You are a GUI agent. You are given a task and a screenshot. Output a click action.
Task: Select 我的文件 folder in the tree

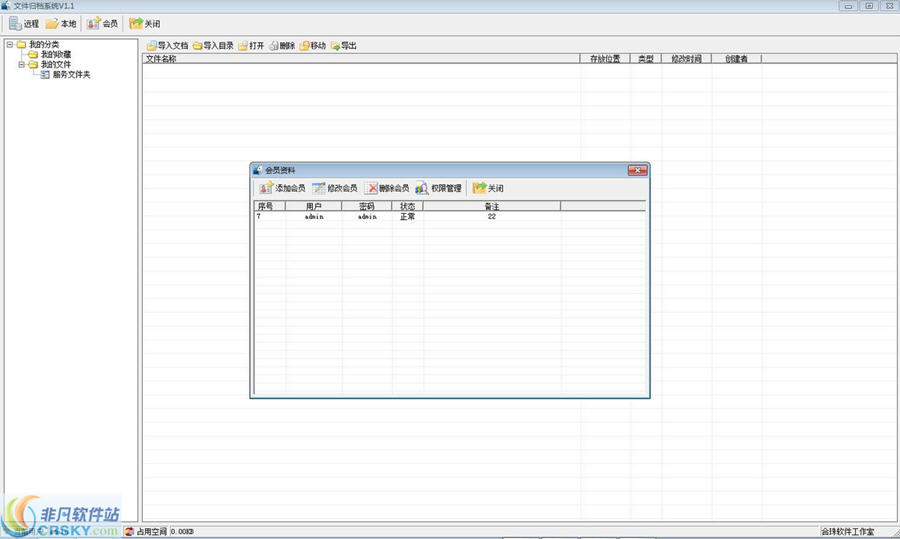tap(56, 64)
